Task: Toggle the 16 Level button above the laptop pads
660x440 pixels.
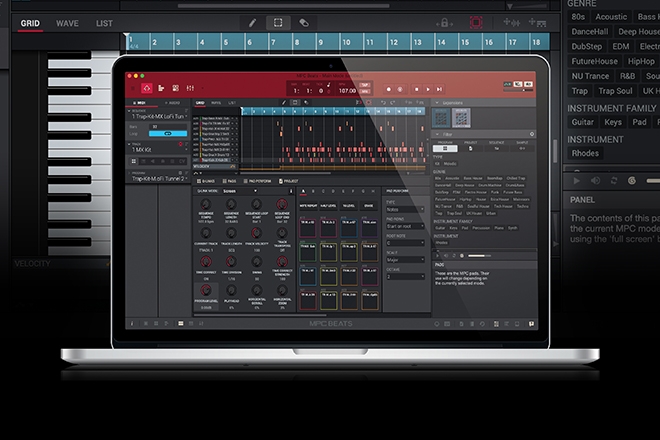Action: 349,205
